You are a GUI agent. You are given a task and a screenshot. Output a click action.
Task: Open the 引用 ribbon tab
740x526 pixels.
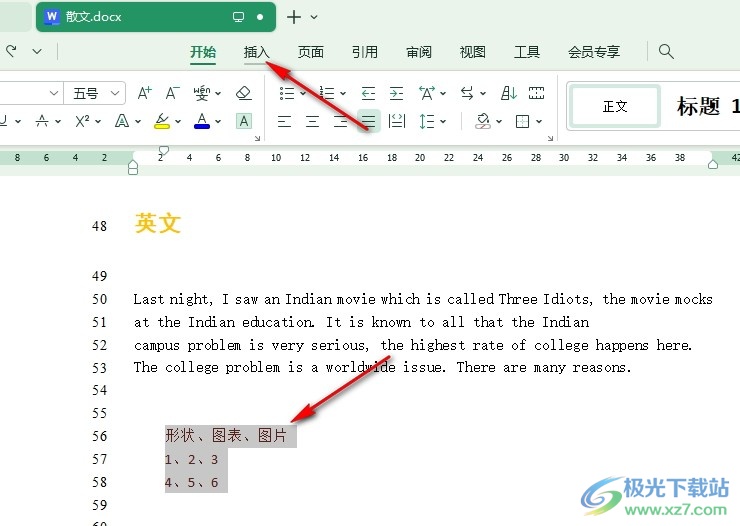click(x=365, y=51)
